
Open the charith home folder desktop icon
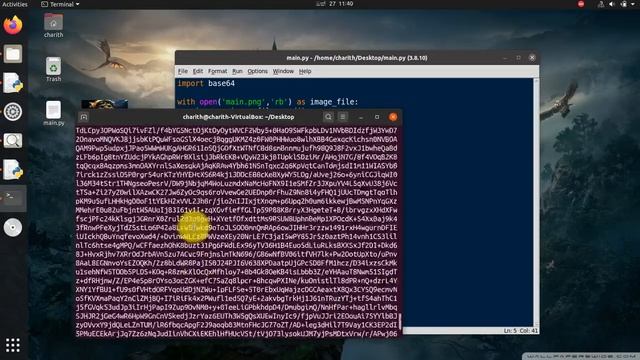(53, 25)
